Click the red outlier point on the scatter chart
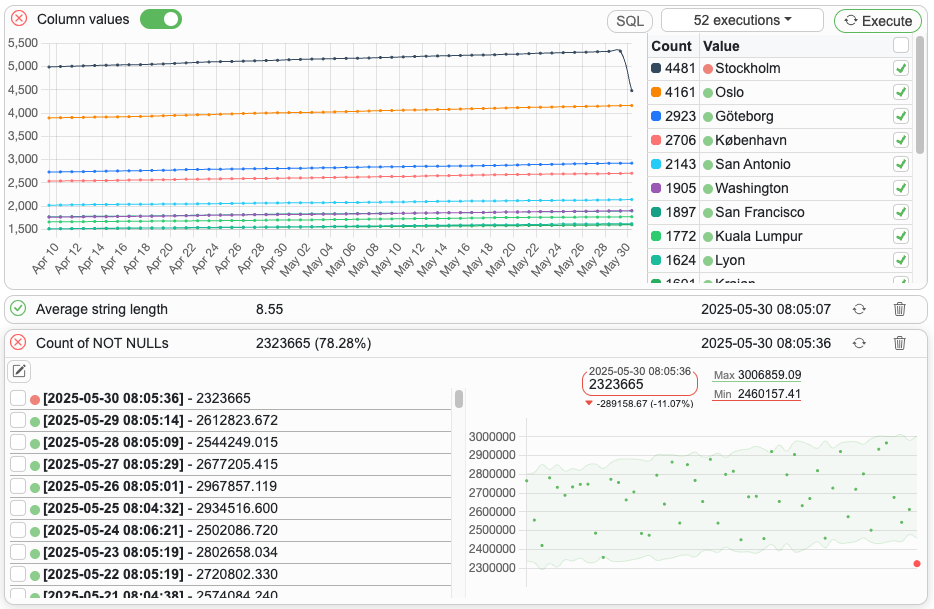The image size is (934, 609). click(x=917, y=564)
